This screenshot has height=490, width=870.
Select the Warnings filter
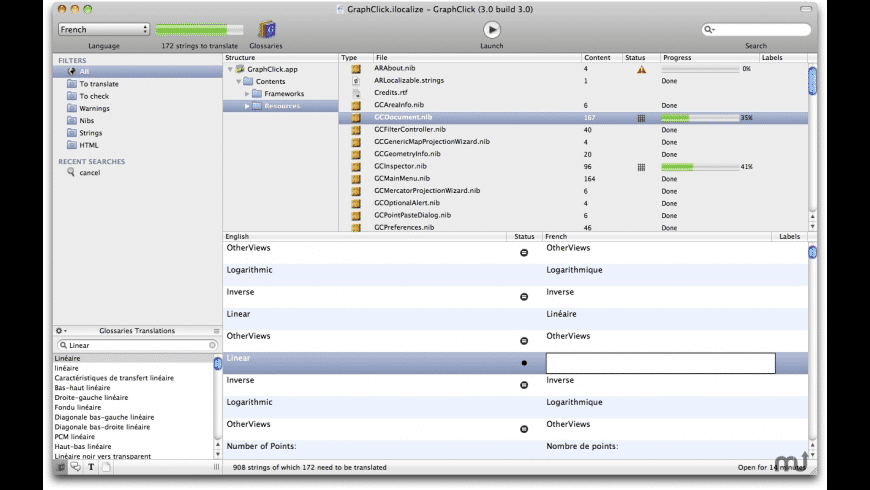click(94, 108)
